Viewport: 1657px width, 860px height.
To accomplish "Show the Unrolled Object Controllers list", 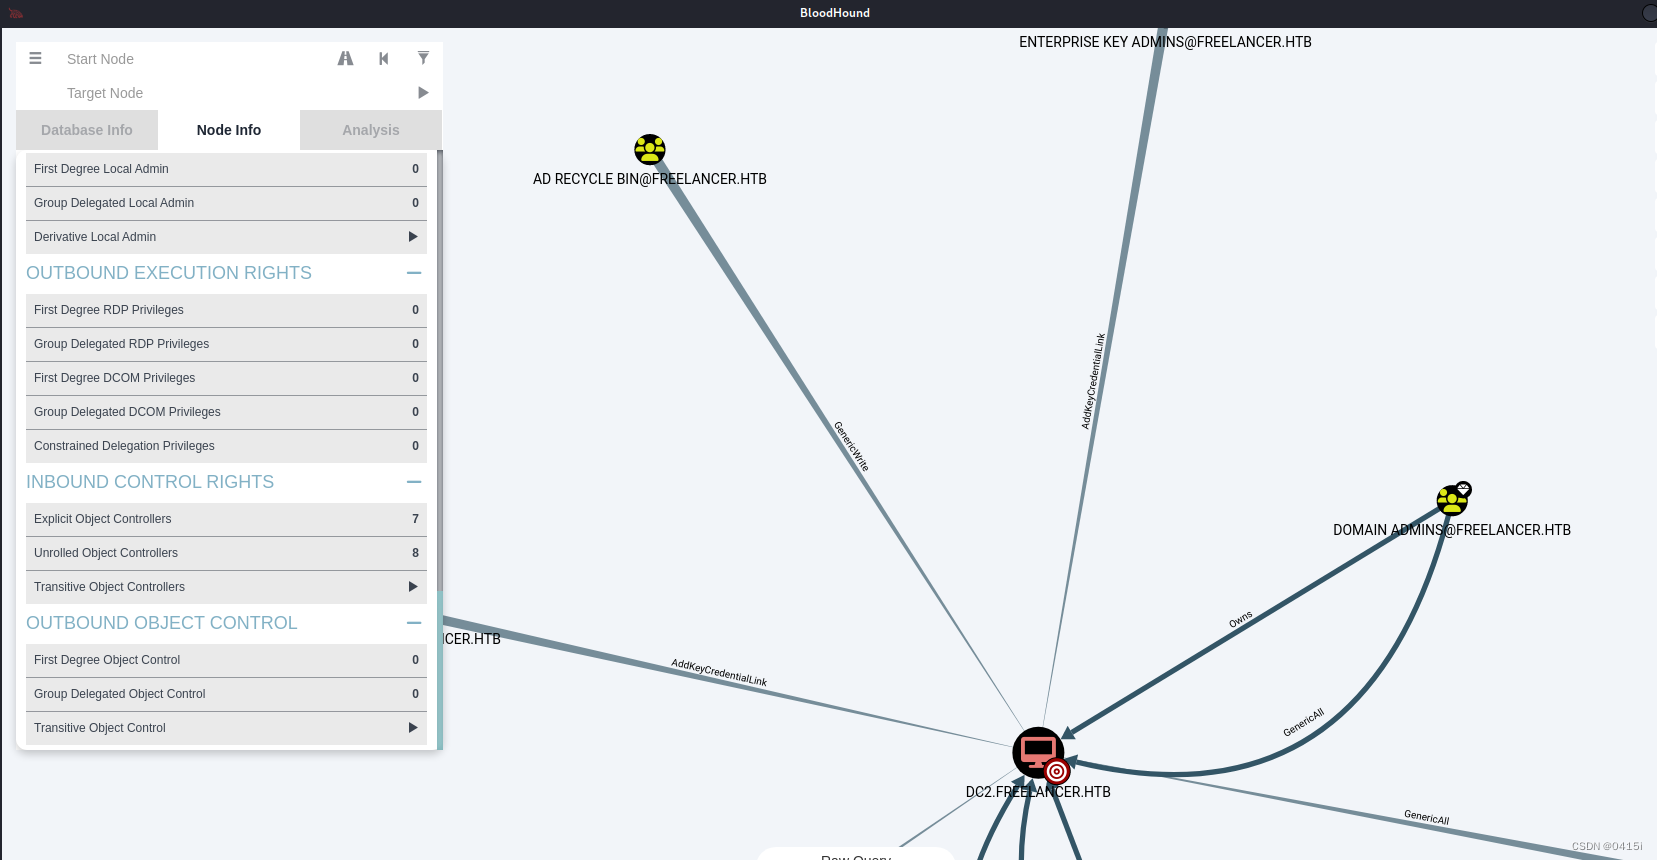I will click(x=226, y=553).
